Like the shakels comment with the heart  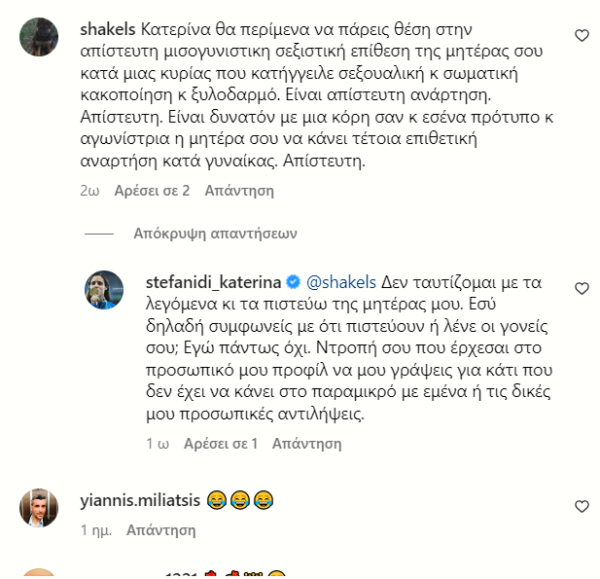pyautogui.click(x=582, y=36)
